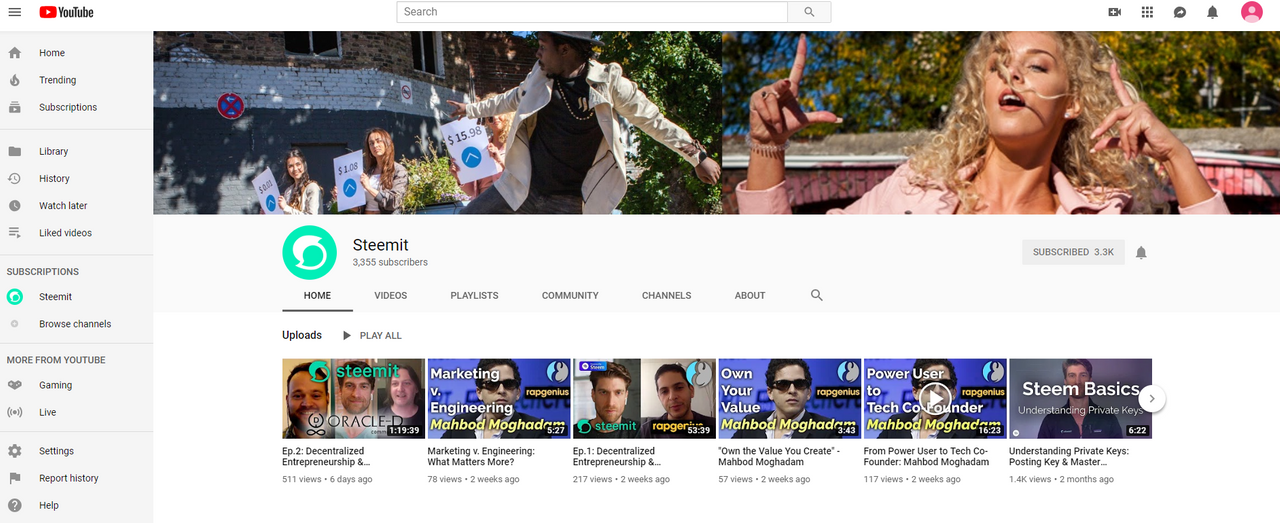Click the History clock icon
This screenshot has width=1280, height=523.
15,179
